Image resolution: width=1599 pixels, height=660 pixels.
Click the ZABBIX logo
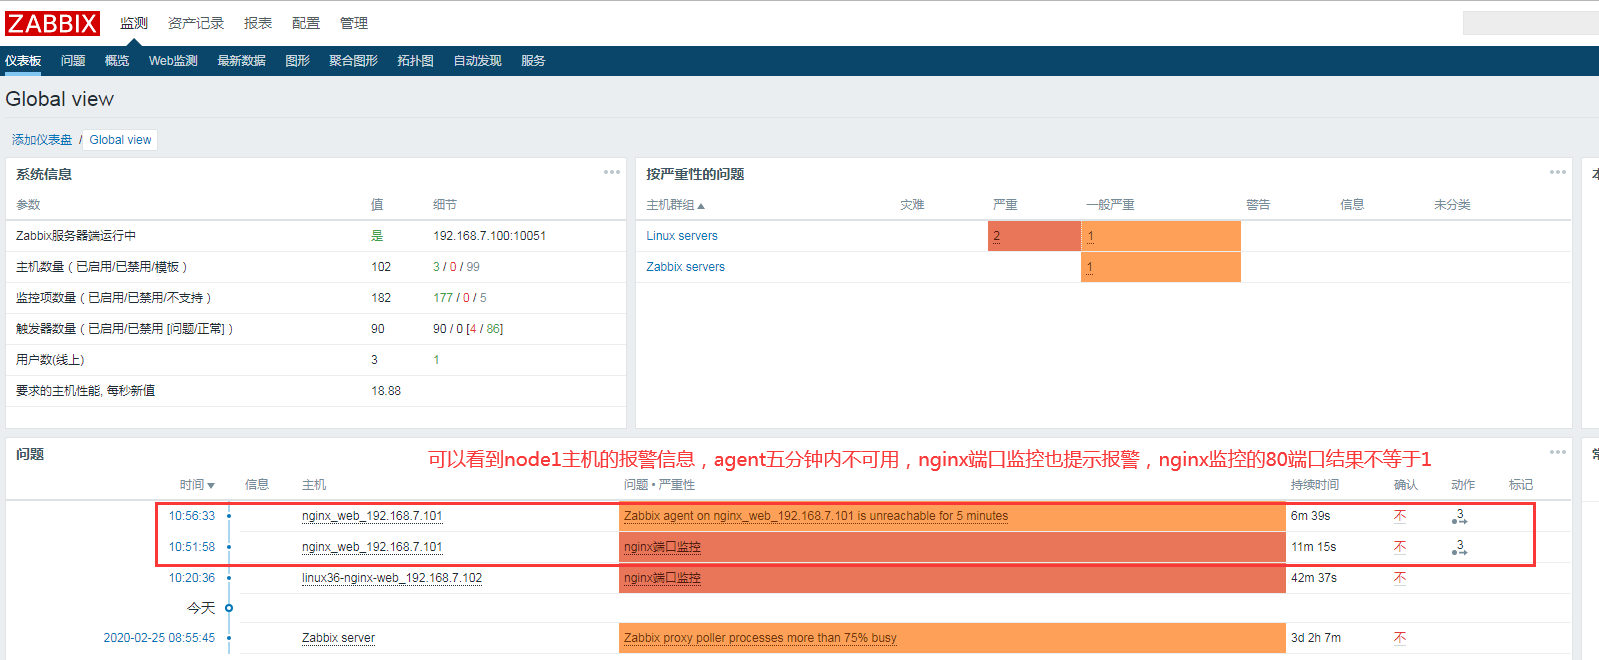click(x=53, y=23)
